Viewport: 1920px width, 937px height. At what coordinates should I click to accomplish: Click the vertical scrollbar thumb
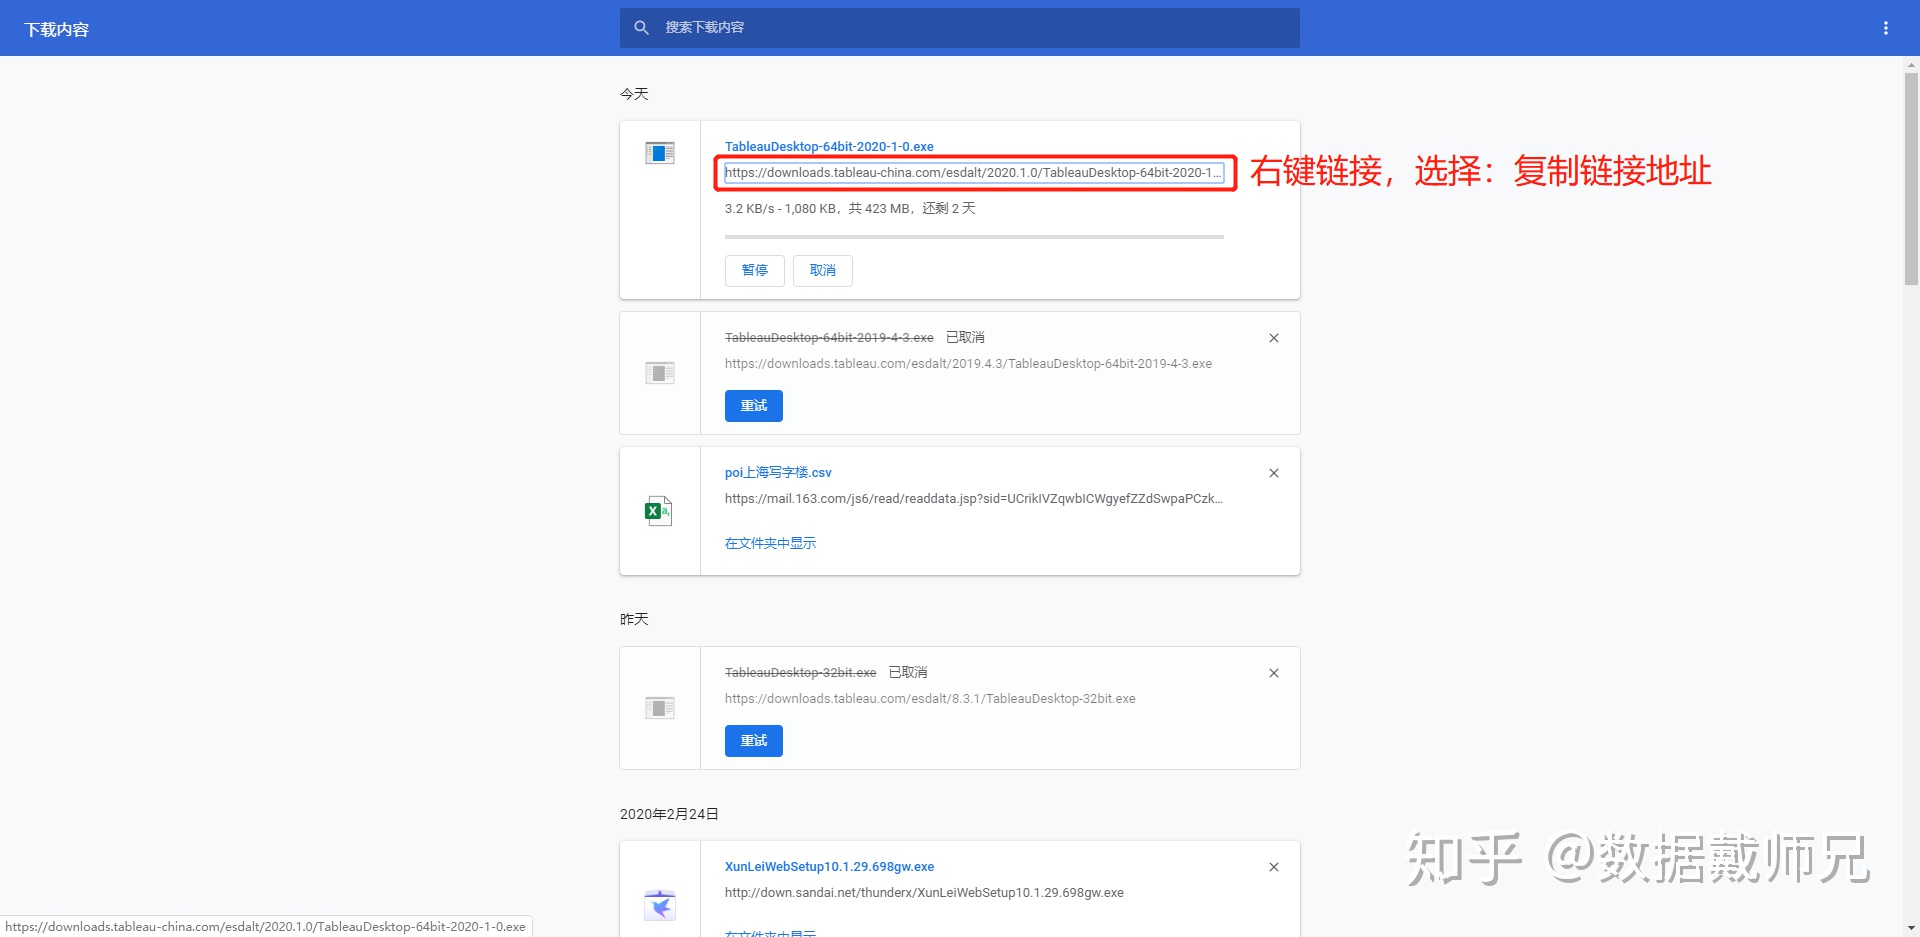tap(1911, 180)
